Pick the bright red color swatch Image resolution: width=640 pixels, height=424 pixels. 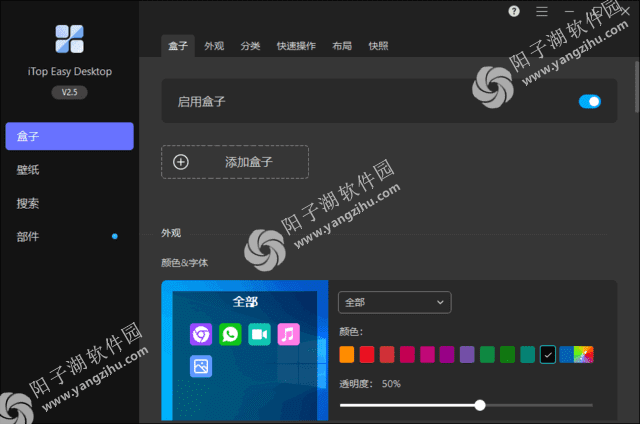(x=367, y=354)
